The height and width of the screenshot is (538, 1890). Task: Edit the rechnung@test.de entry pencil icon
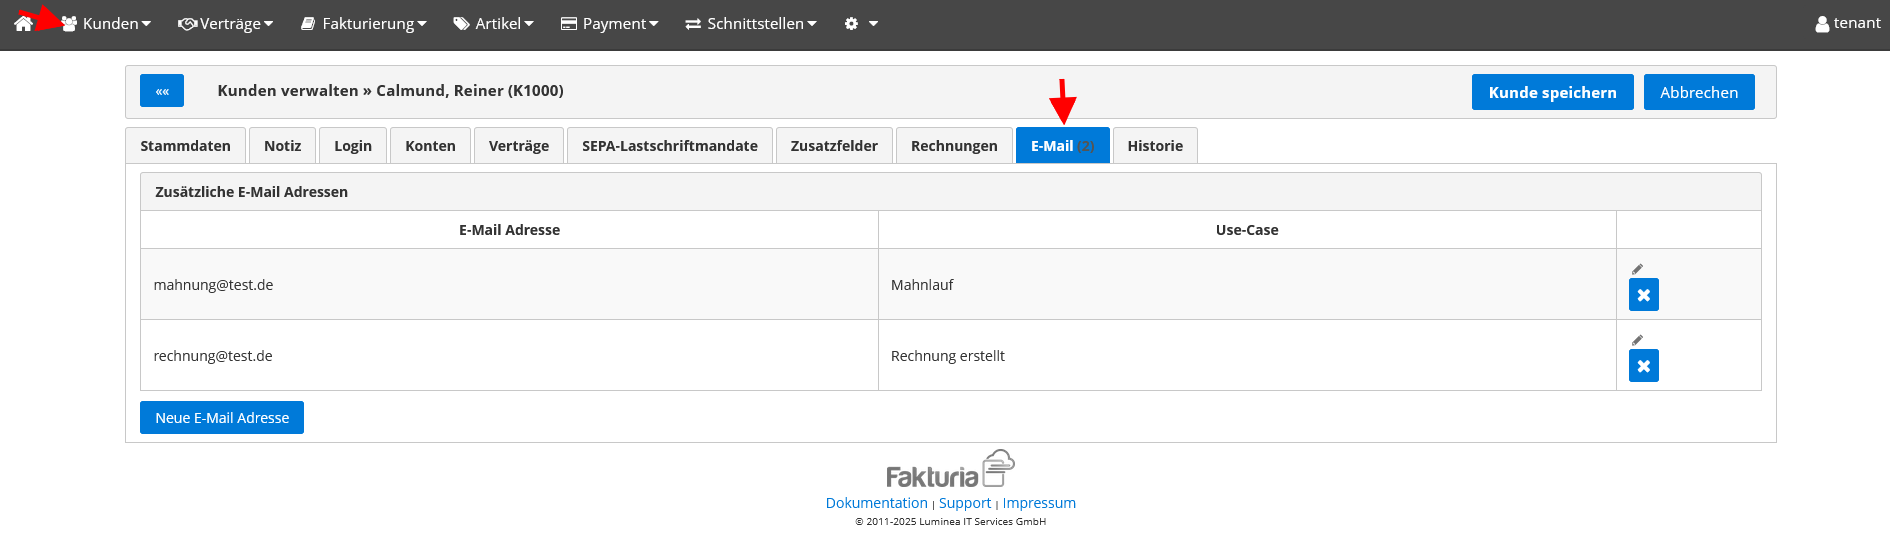pyautogui.click(x=1637, y=340)
